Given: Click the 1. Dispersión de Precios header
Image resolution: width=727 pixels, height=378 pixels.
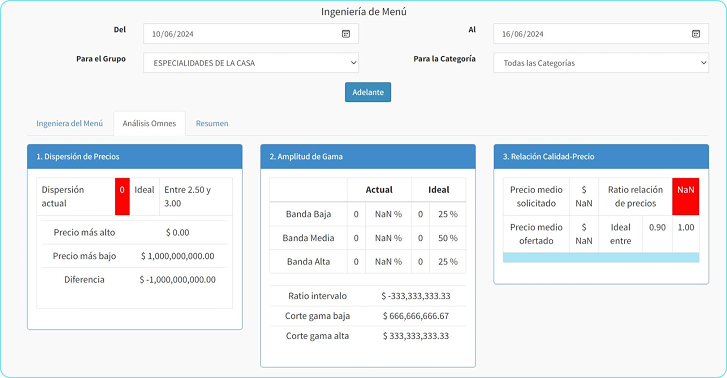Looking at the screenshot, I should (x=134, y=156).
